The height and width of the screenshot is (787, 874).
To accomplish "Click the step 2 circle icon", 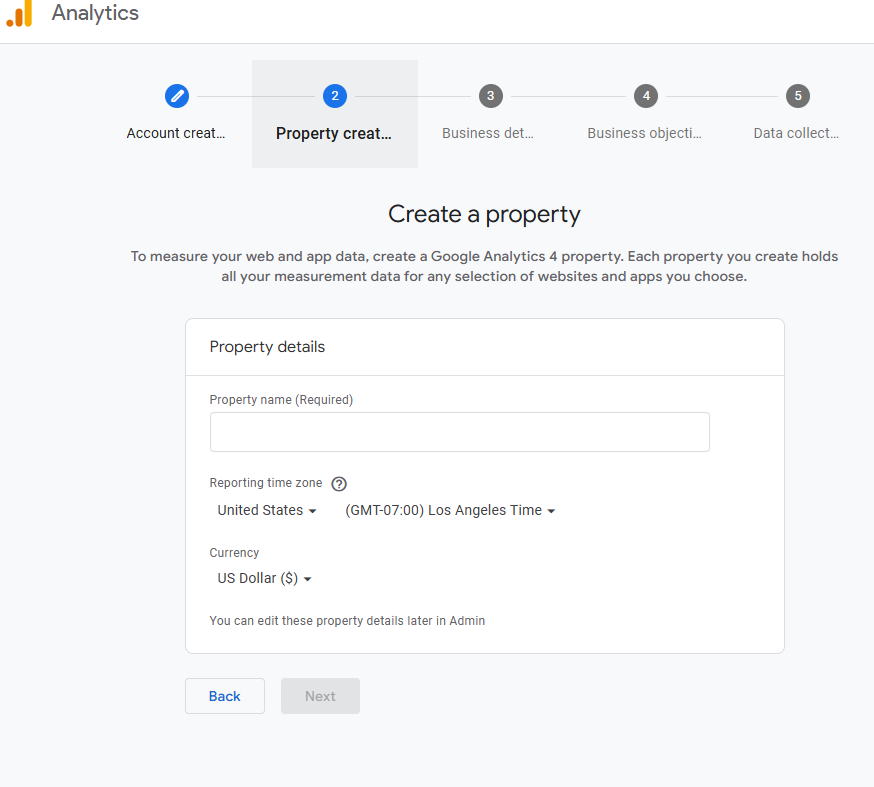I will [334, 96].
